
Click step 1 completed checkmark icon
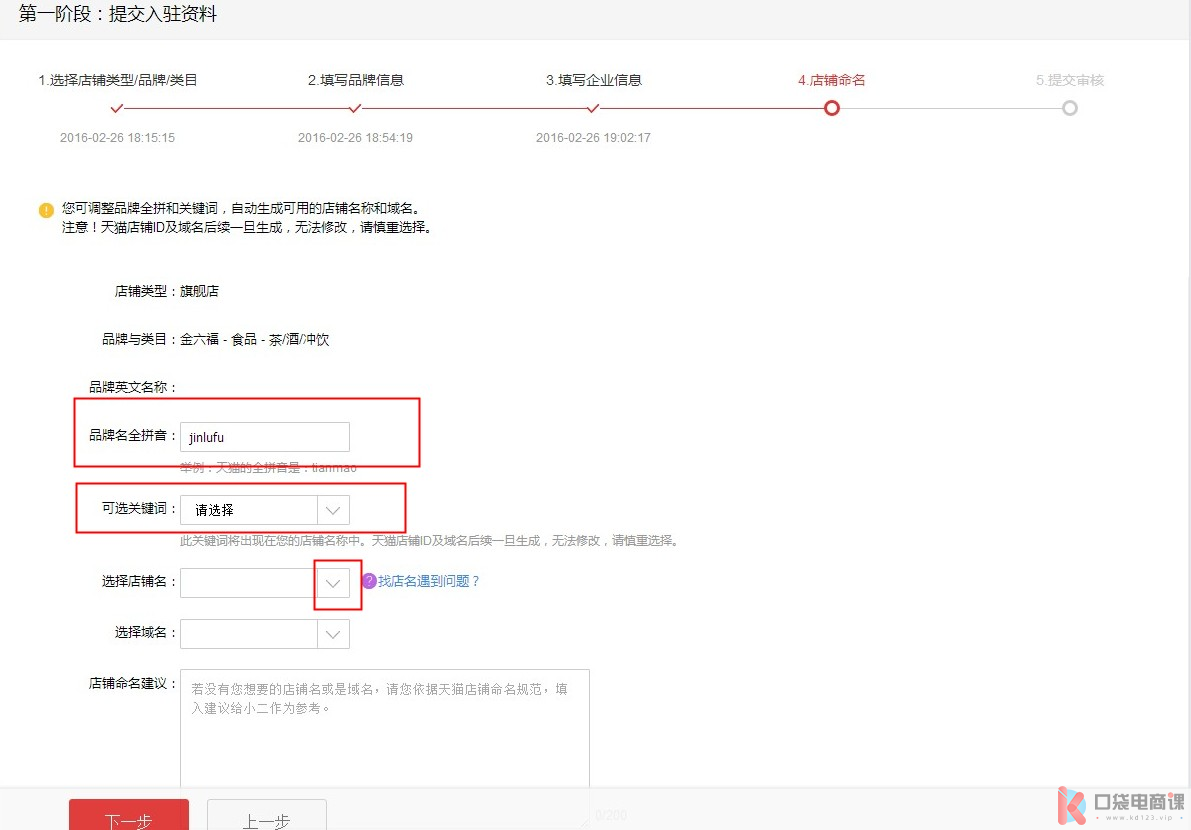(117, 108)
